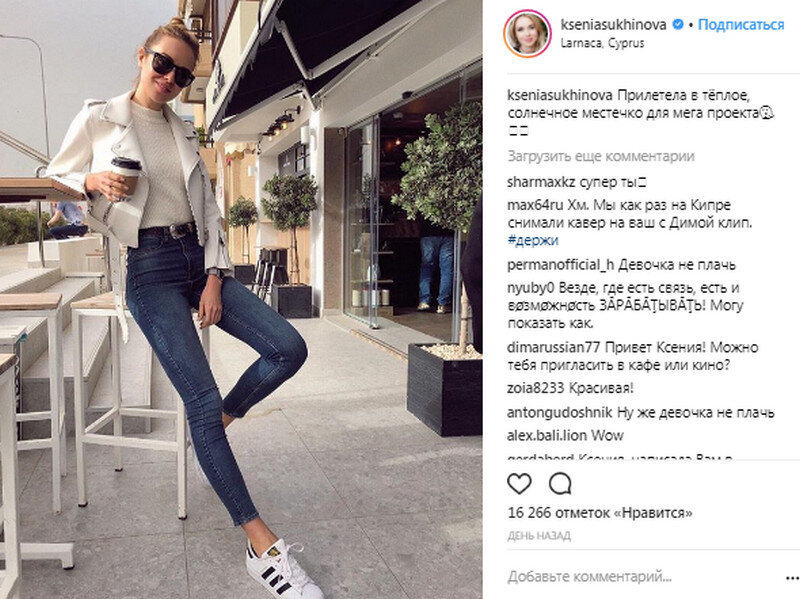Open the three-dots more options menu
Viewport: 800px width, 599px height.
[792, 578]
